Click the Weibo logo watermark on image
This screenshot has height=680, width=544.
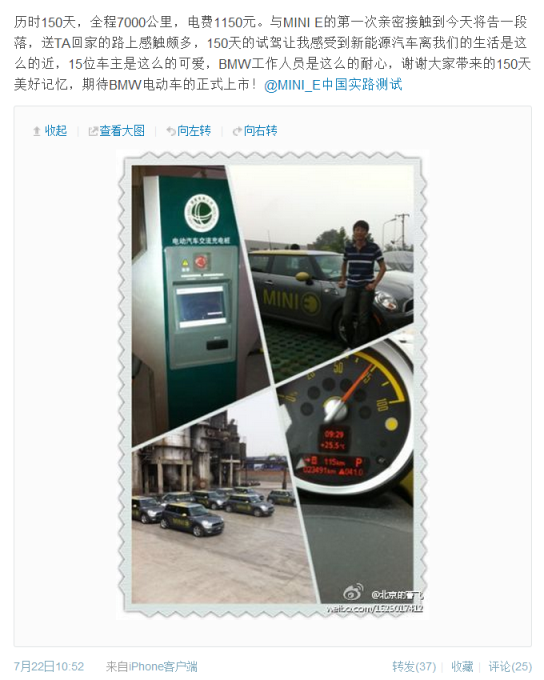coord(354,593)
